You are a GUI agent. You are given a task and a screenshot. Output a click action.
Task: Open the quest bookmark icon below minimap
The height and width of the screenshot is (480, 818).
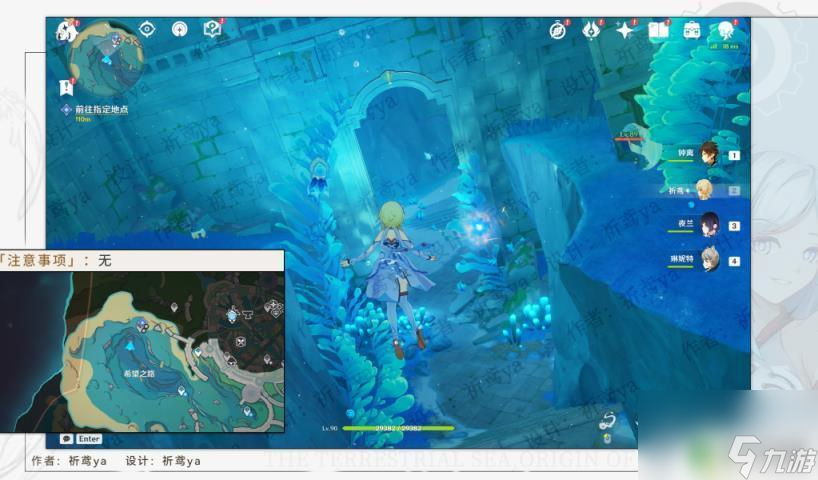(67, 88)
